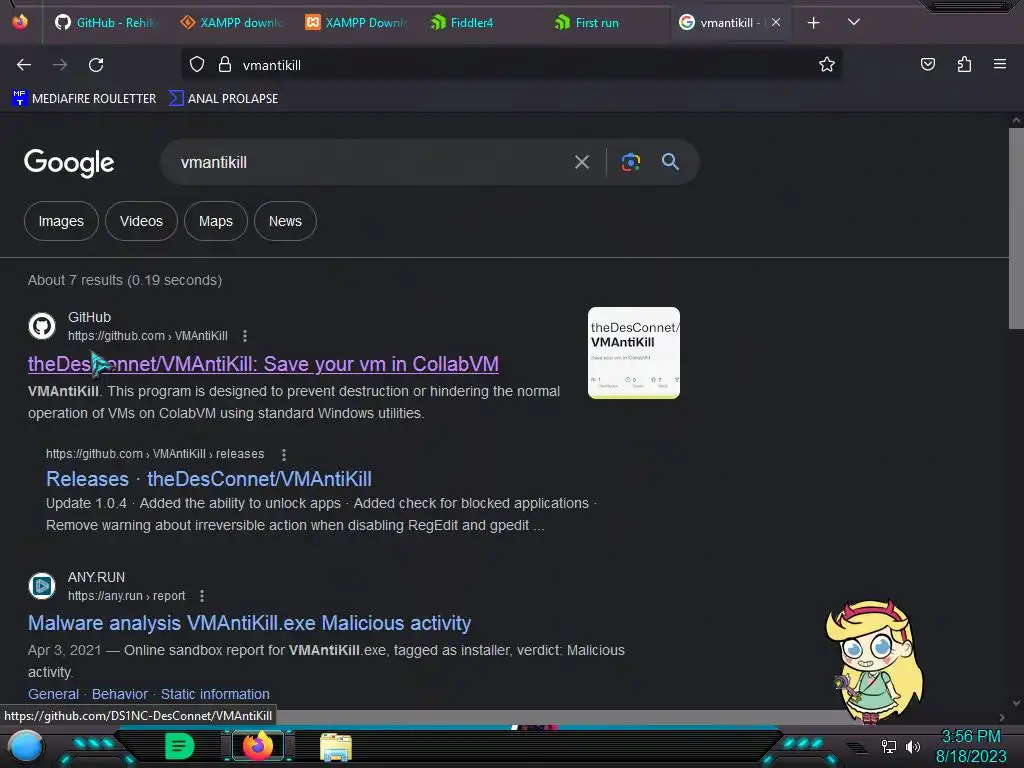1024x768 pixels.
Task: Open the Behavior sitelink
Action: coord(120,694)
